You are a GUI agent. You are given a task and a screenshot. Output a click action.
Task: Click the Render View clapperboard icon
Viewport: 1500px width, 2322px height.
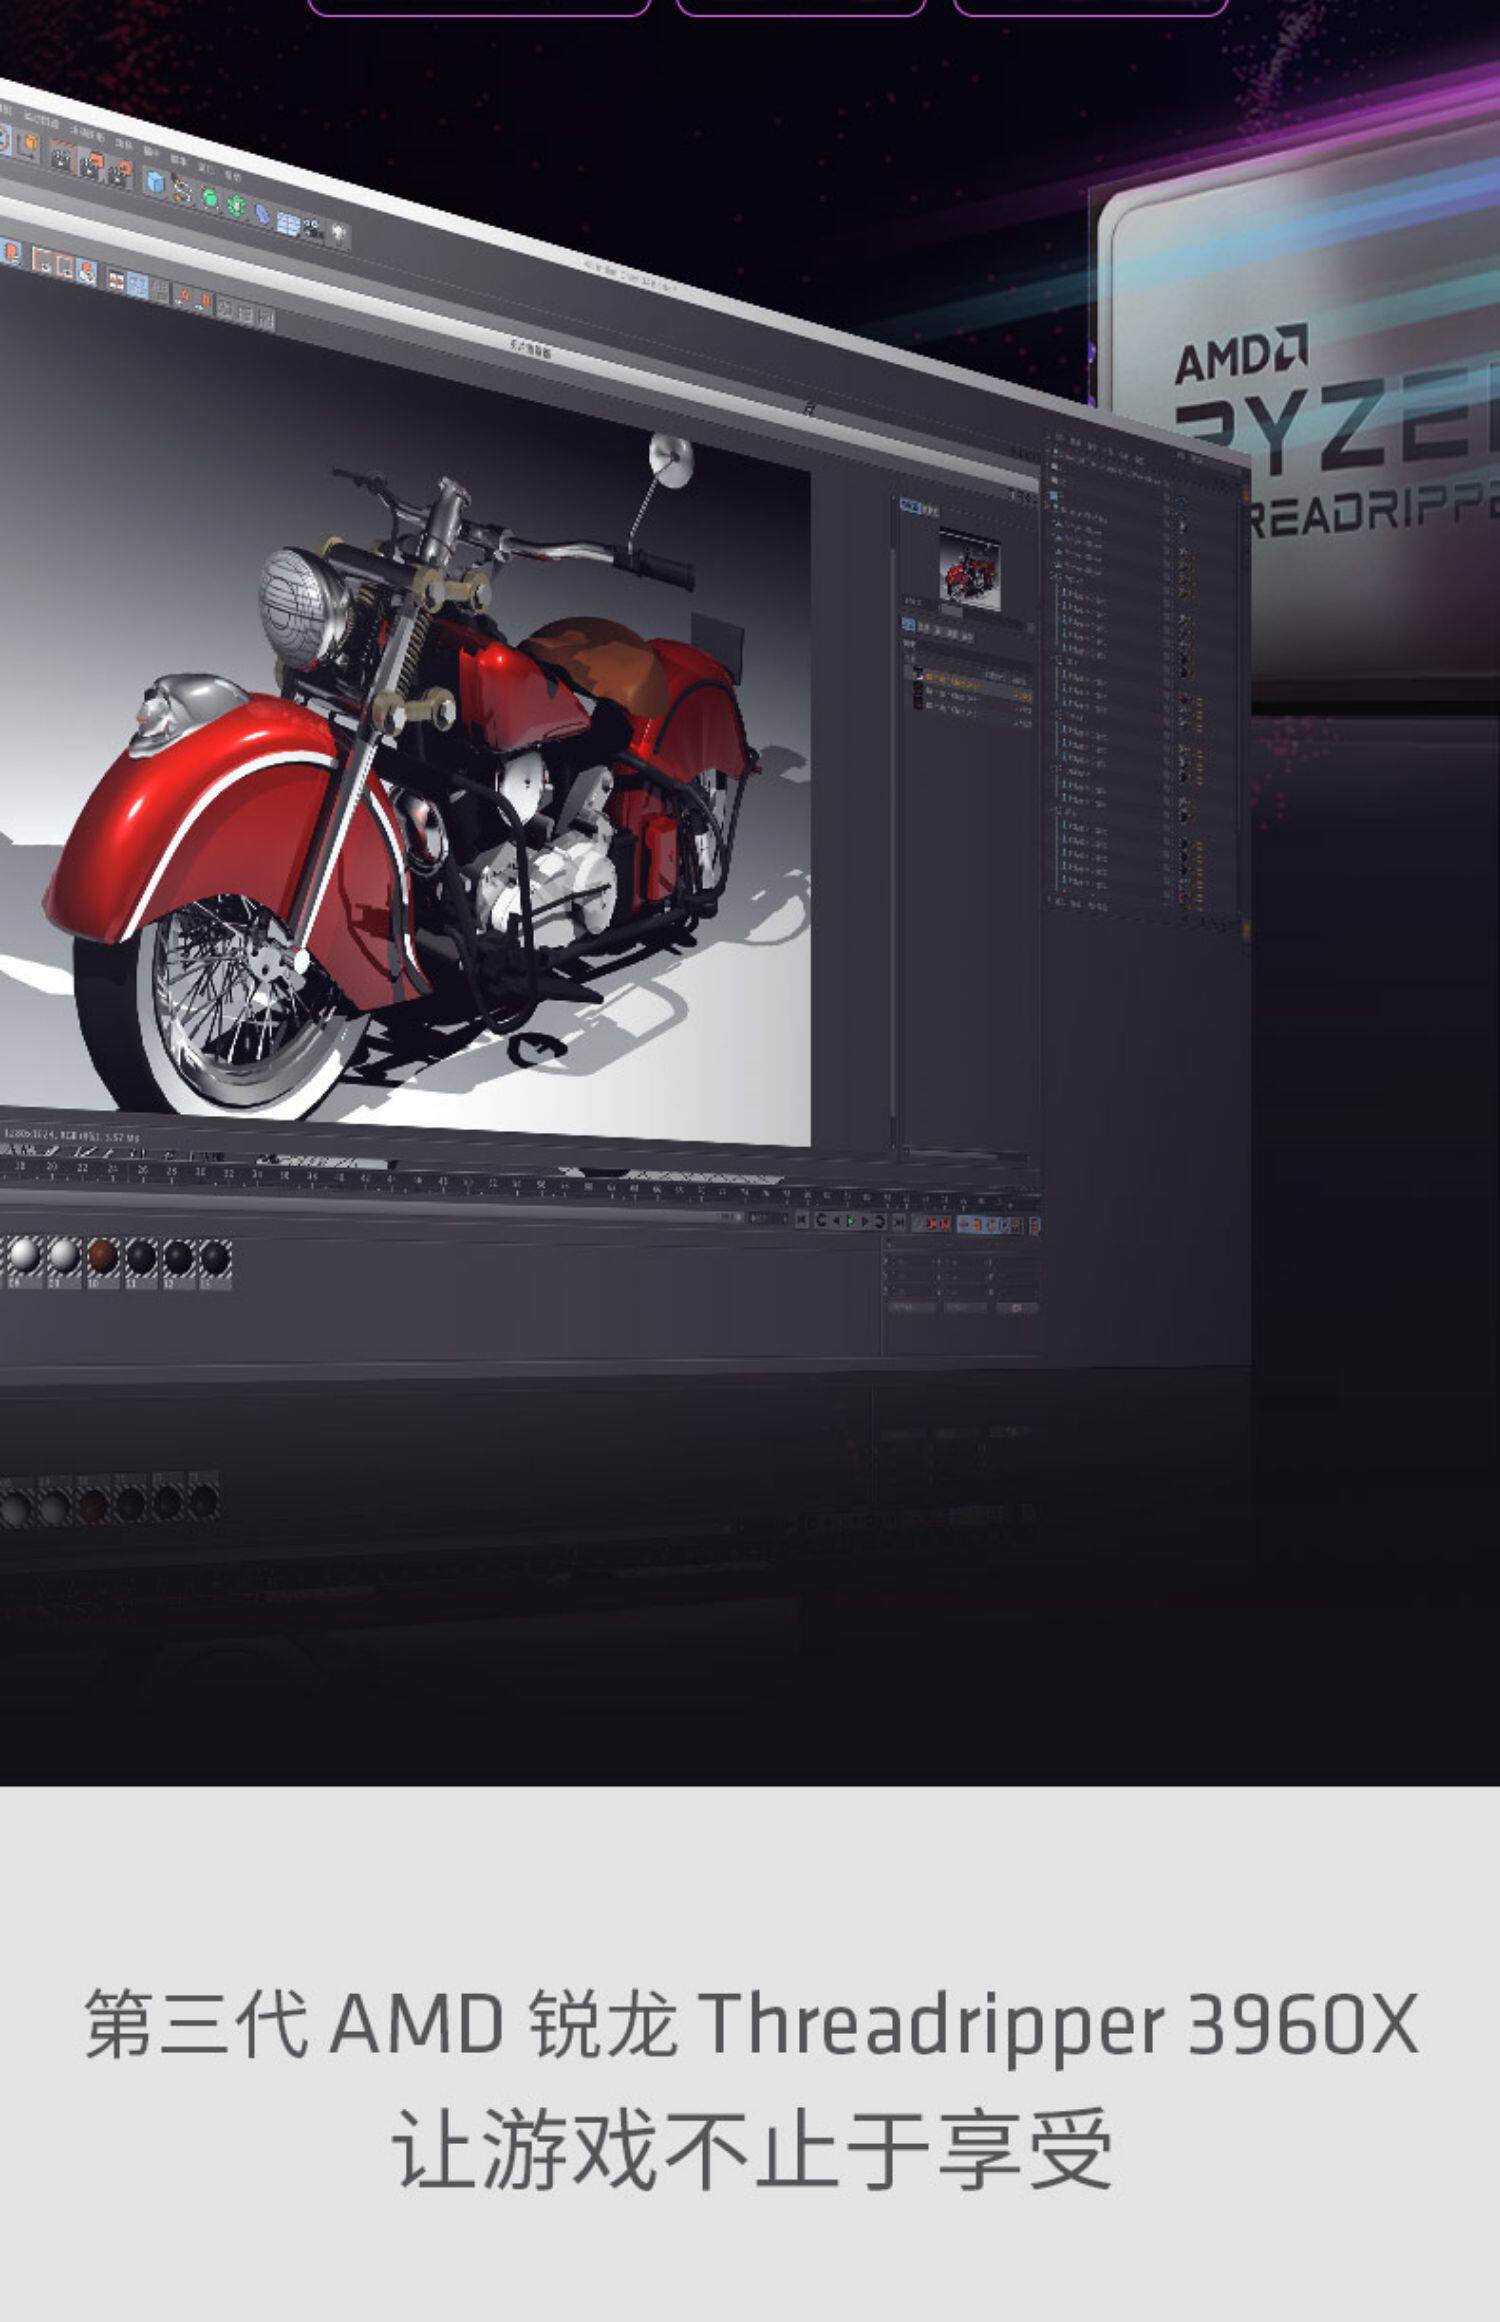(x=62, y=155)
